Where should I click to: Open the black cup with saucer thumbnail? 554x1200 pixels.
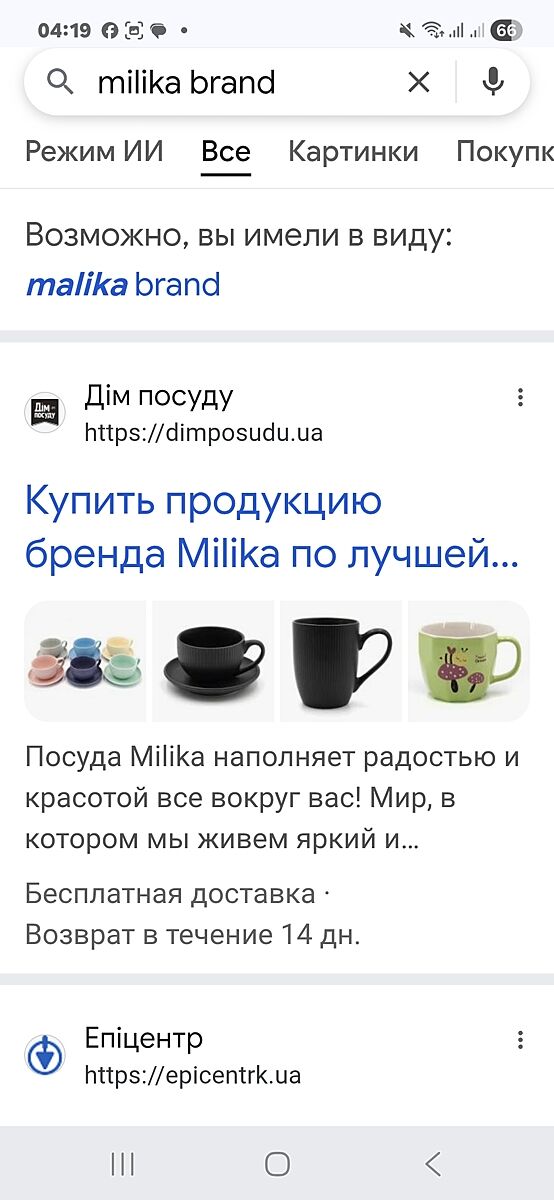tap(213, 661)
